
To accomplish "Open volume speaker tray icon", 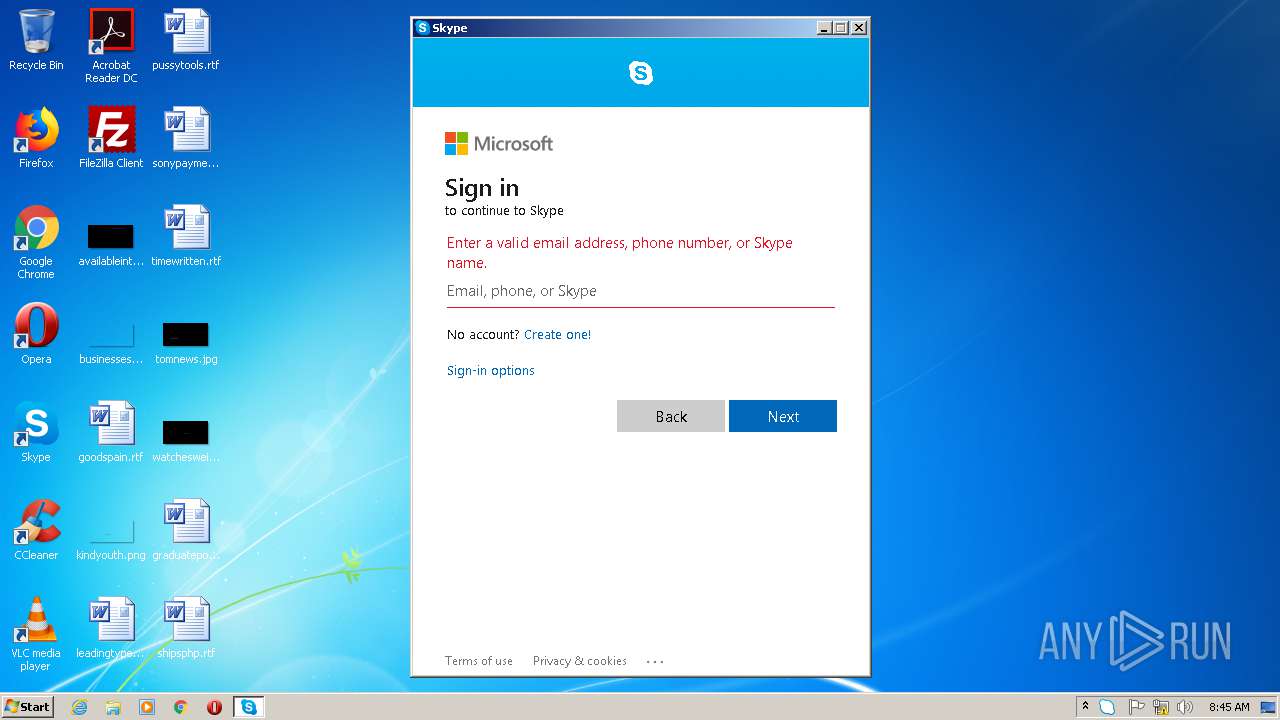I will tap(1185, 707).
